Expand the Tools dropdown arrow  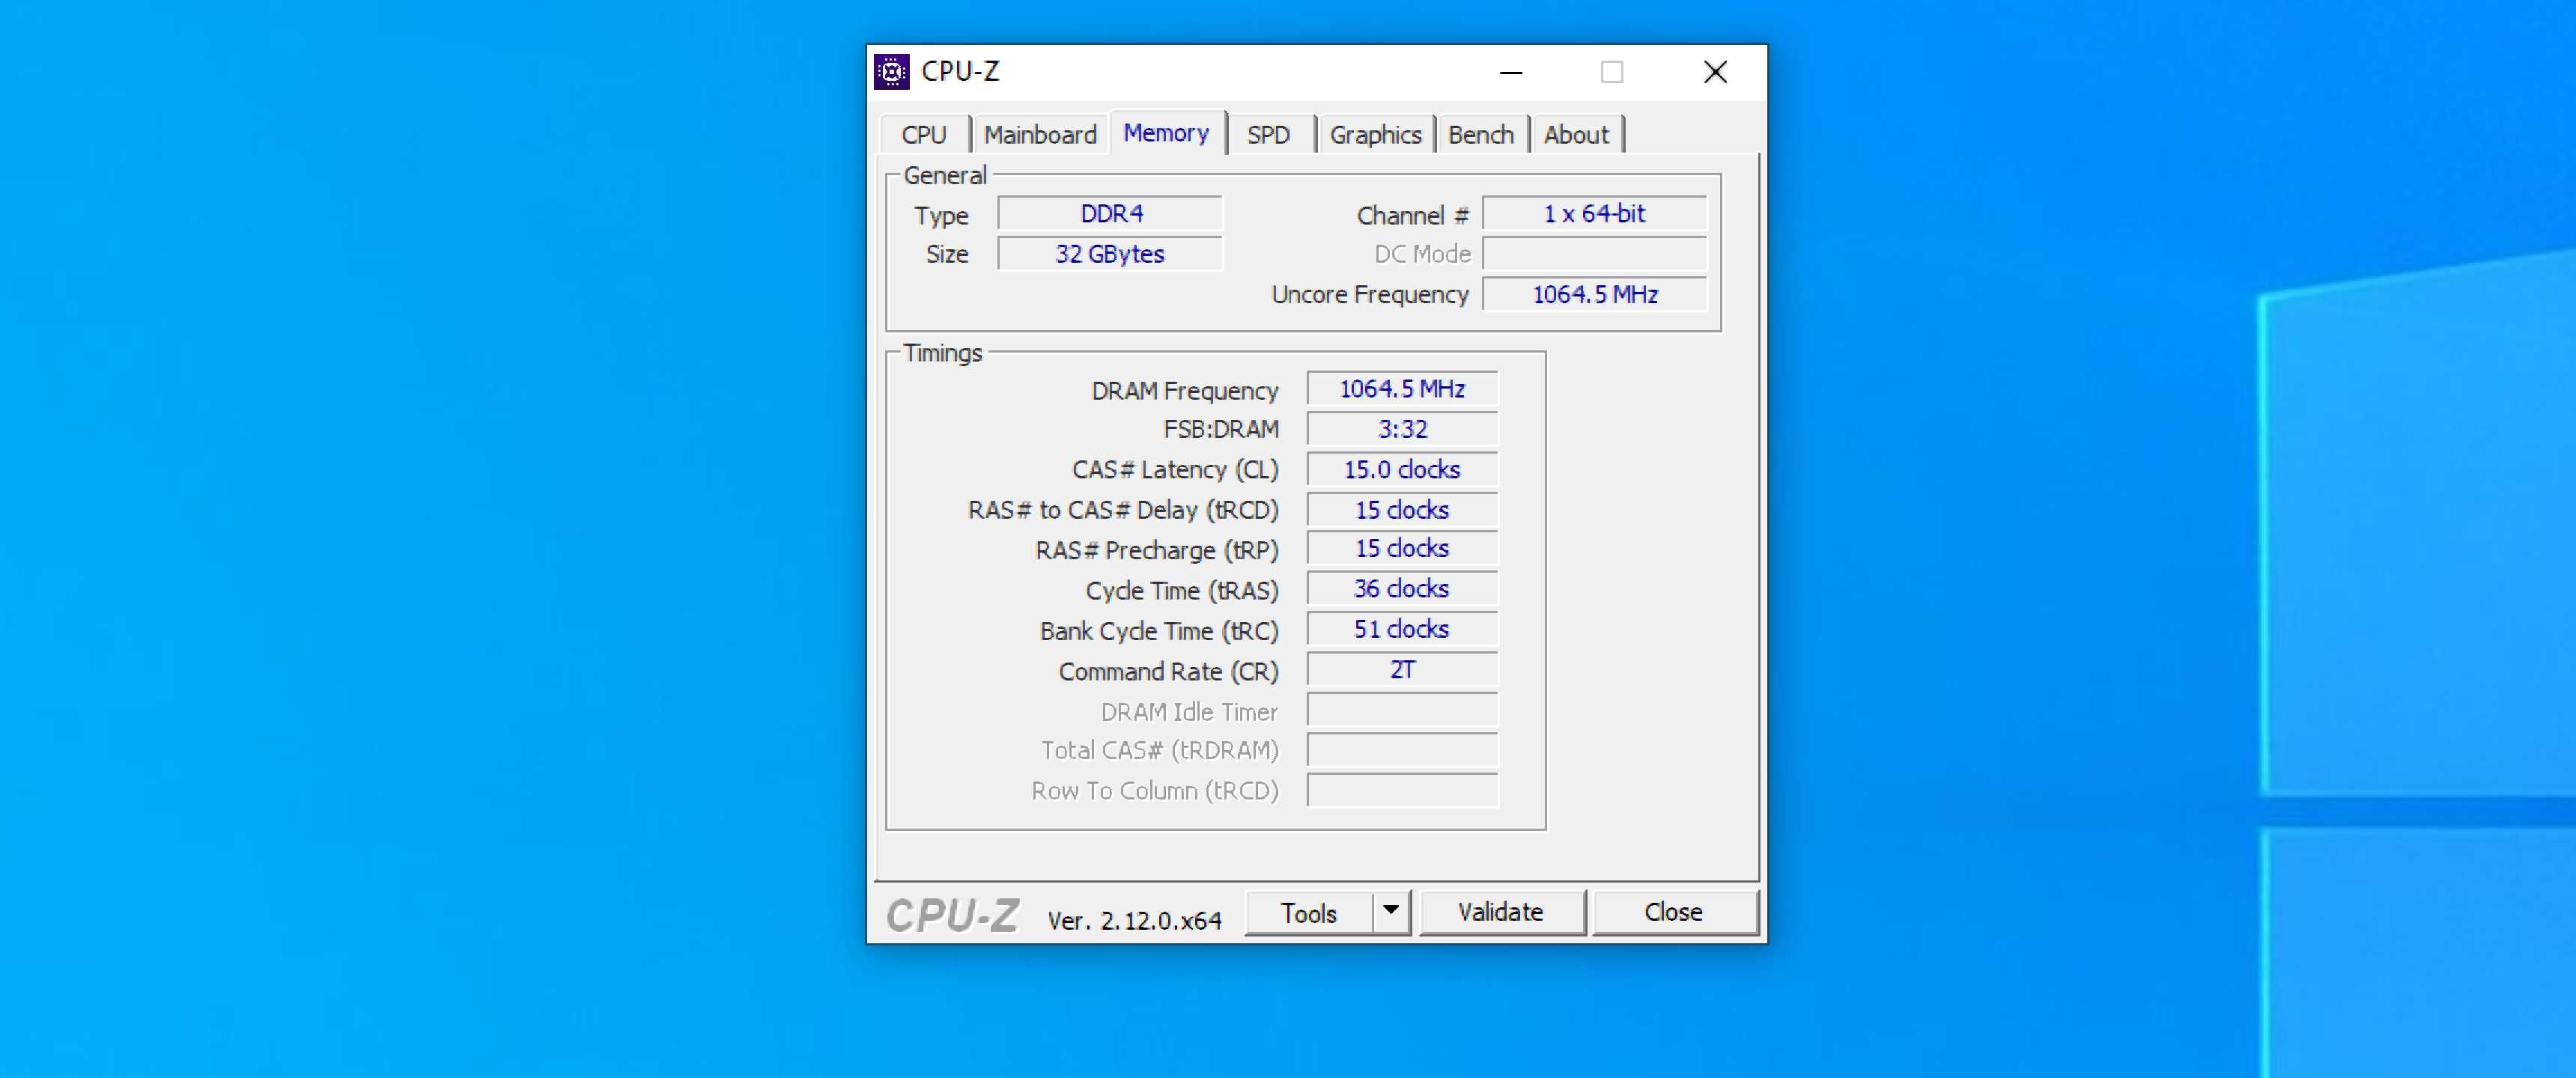(x=1391, y=912)
